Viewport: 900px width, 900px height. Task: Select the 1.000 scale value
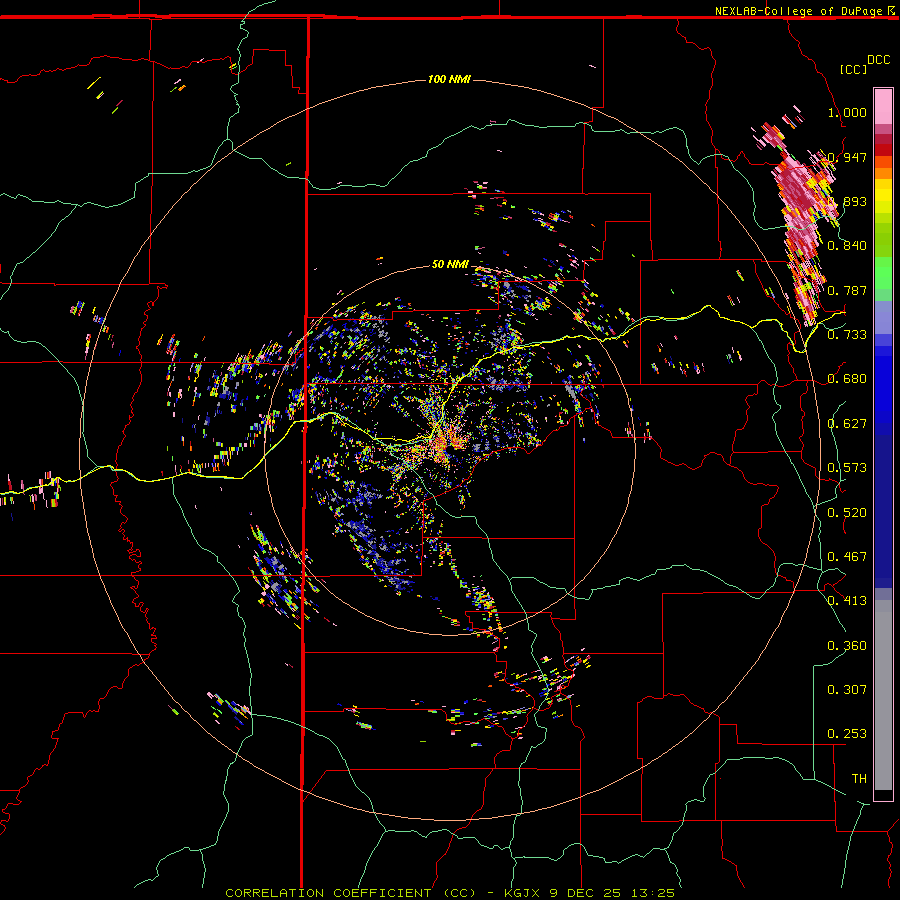point(847,112)
